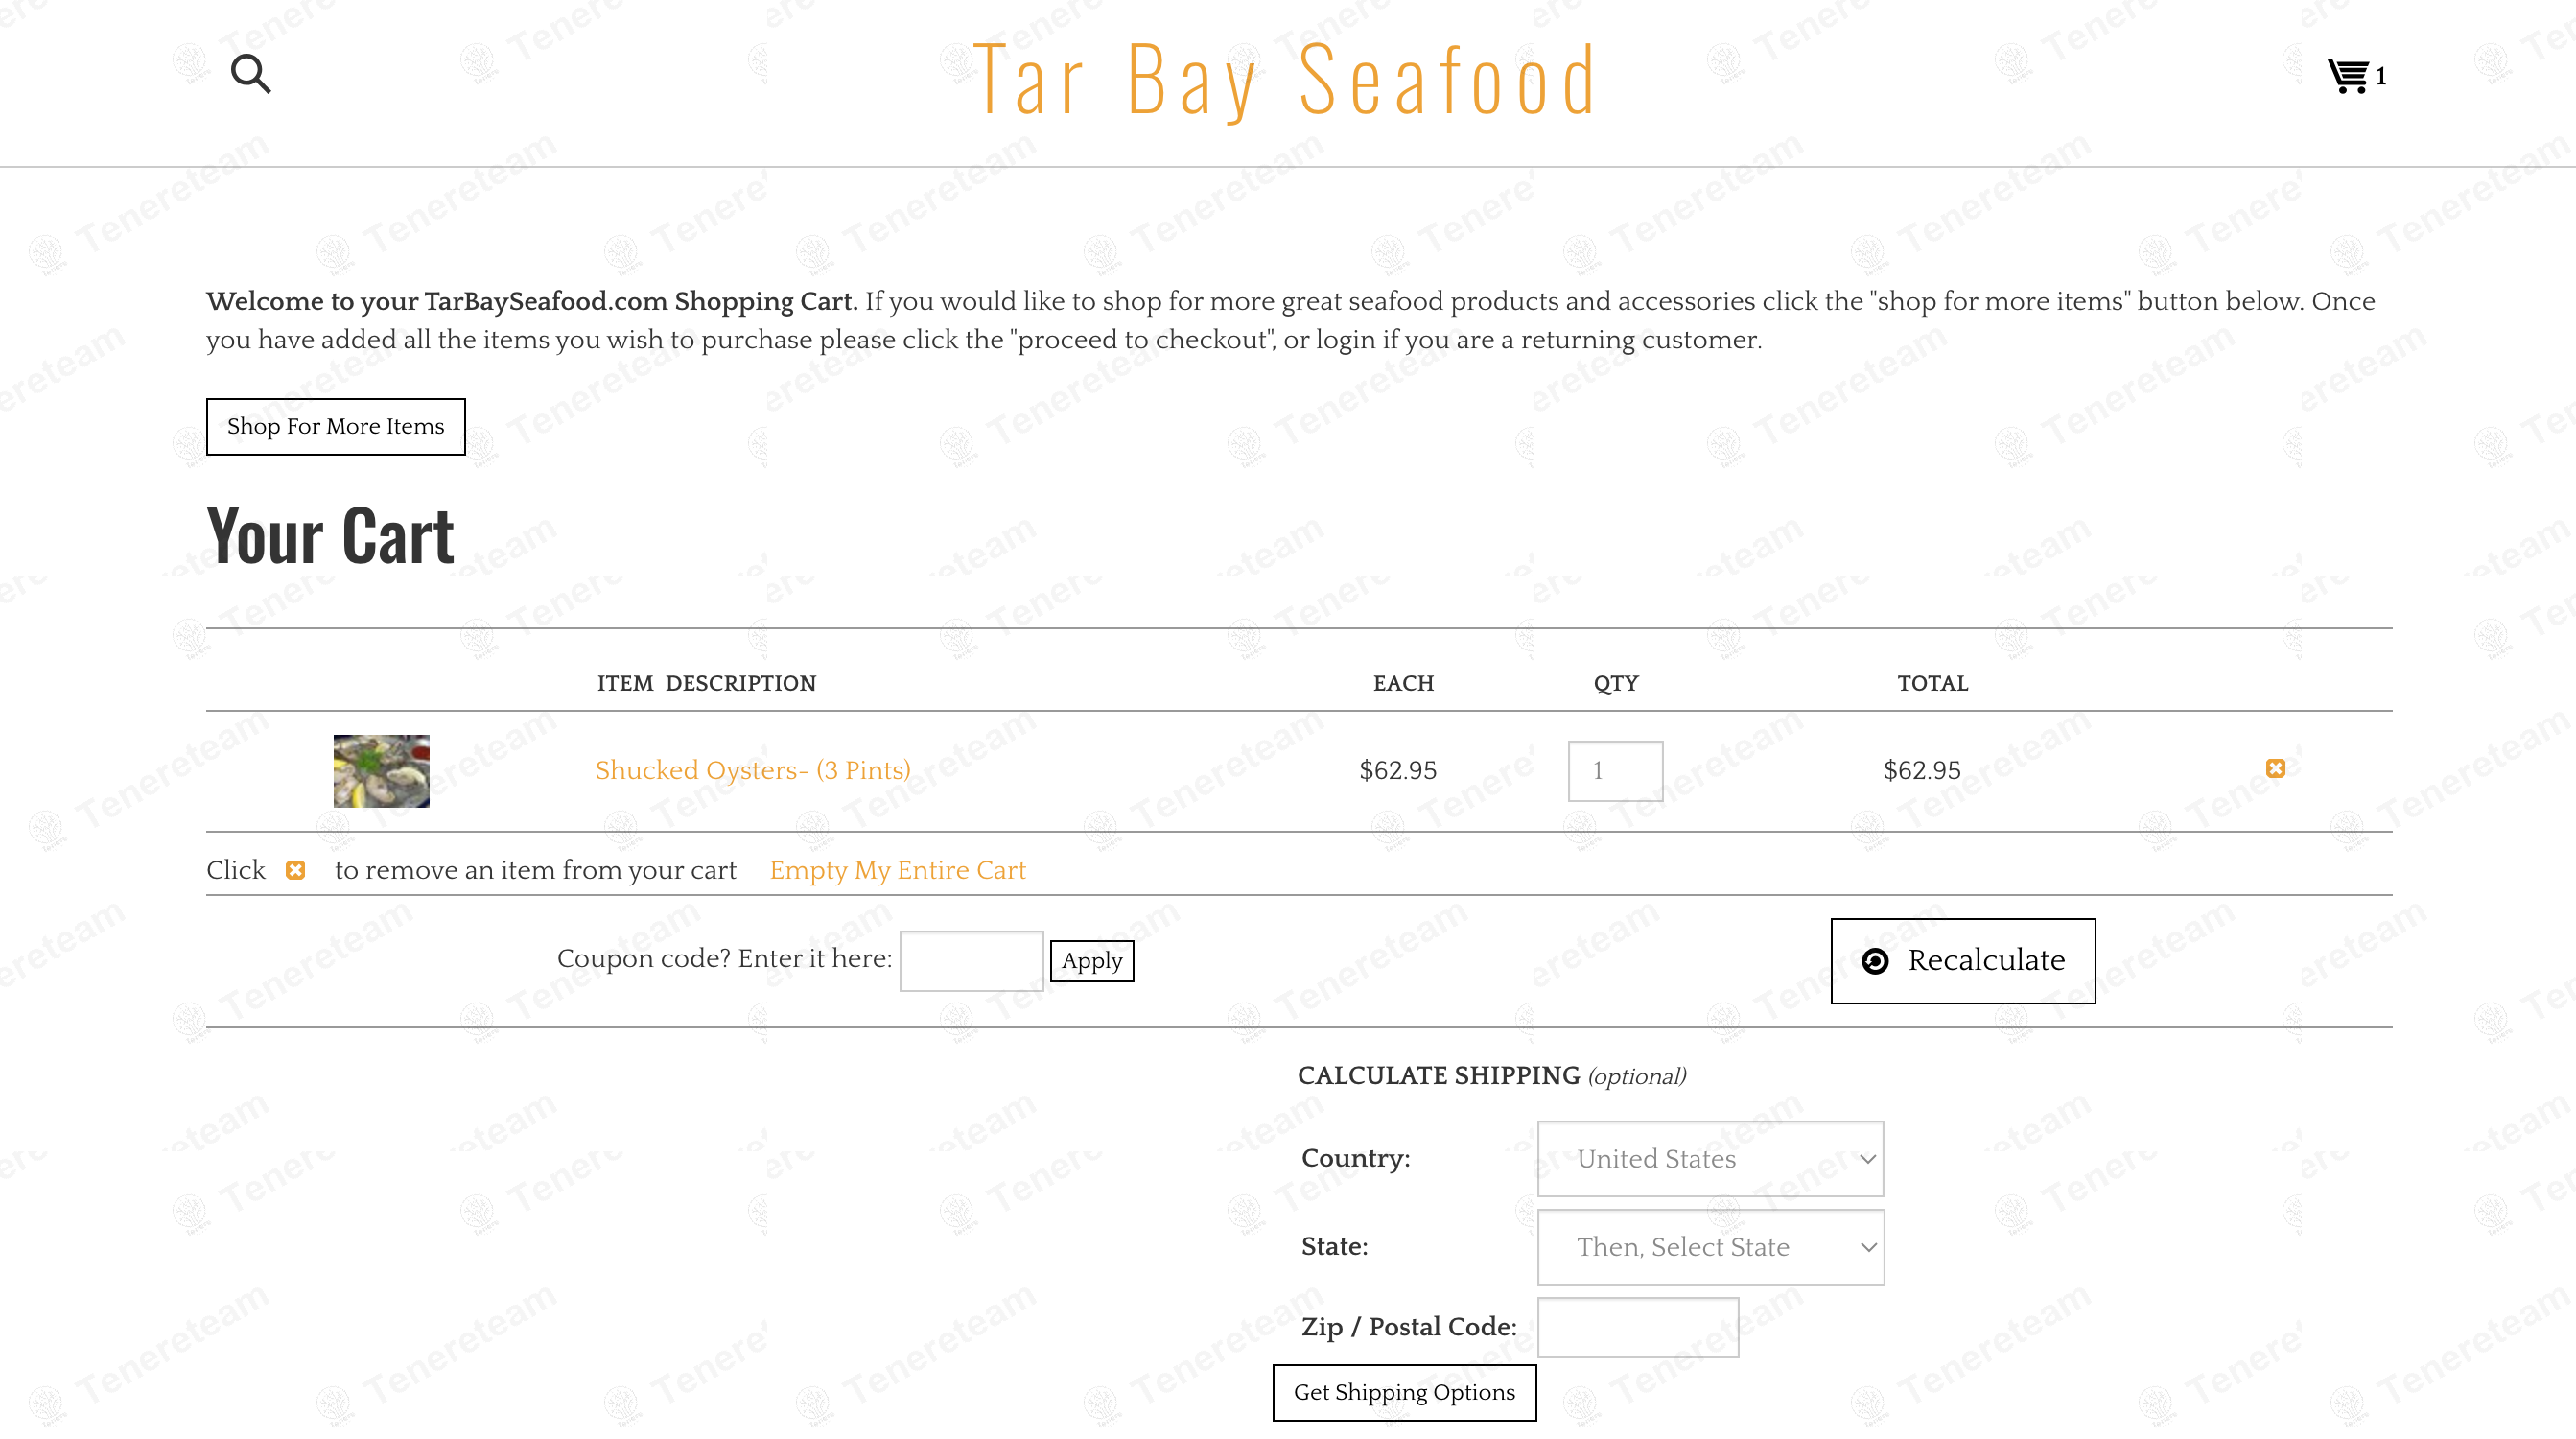Screen dimensions: 2576x1439
Task: Click the Recalculate button
Action: pyautogui.click(x=1962, y=960)
